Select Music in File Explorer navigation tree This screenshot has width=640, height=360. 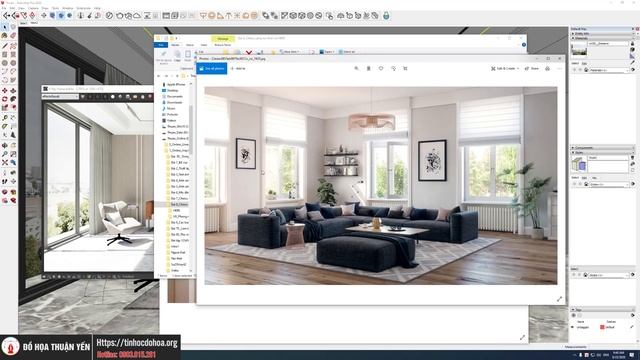point(171,108)
